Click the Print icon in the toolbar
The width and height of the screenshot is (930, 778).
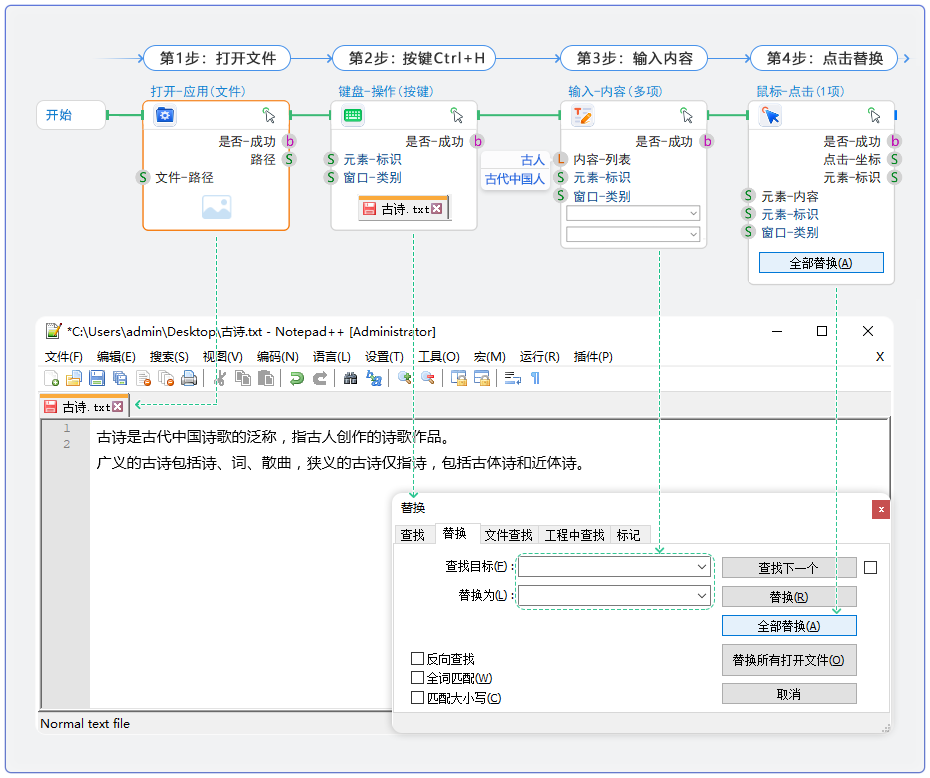[x=189, y=378]
